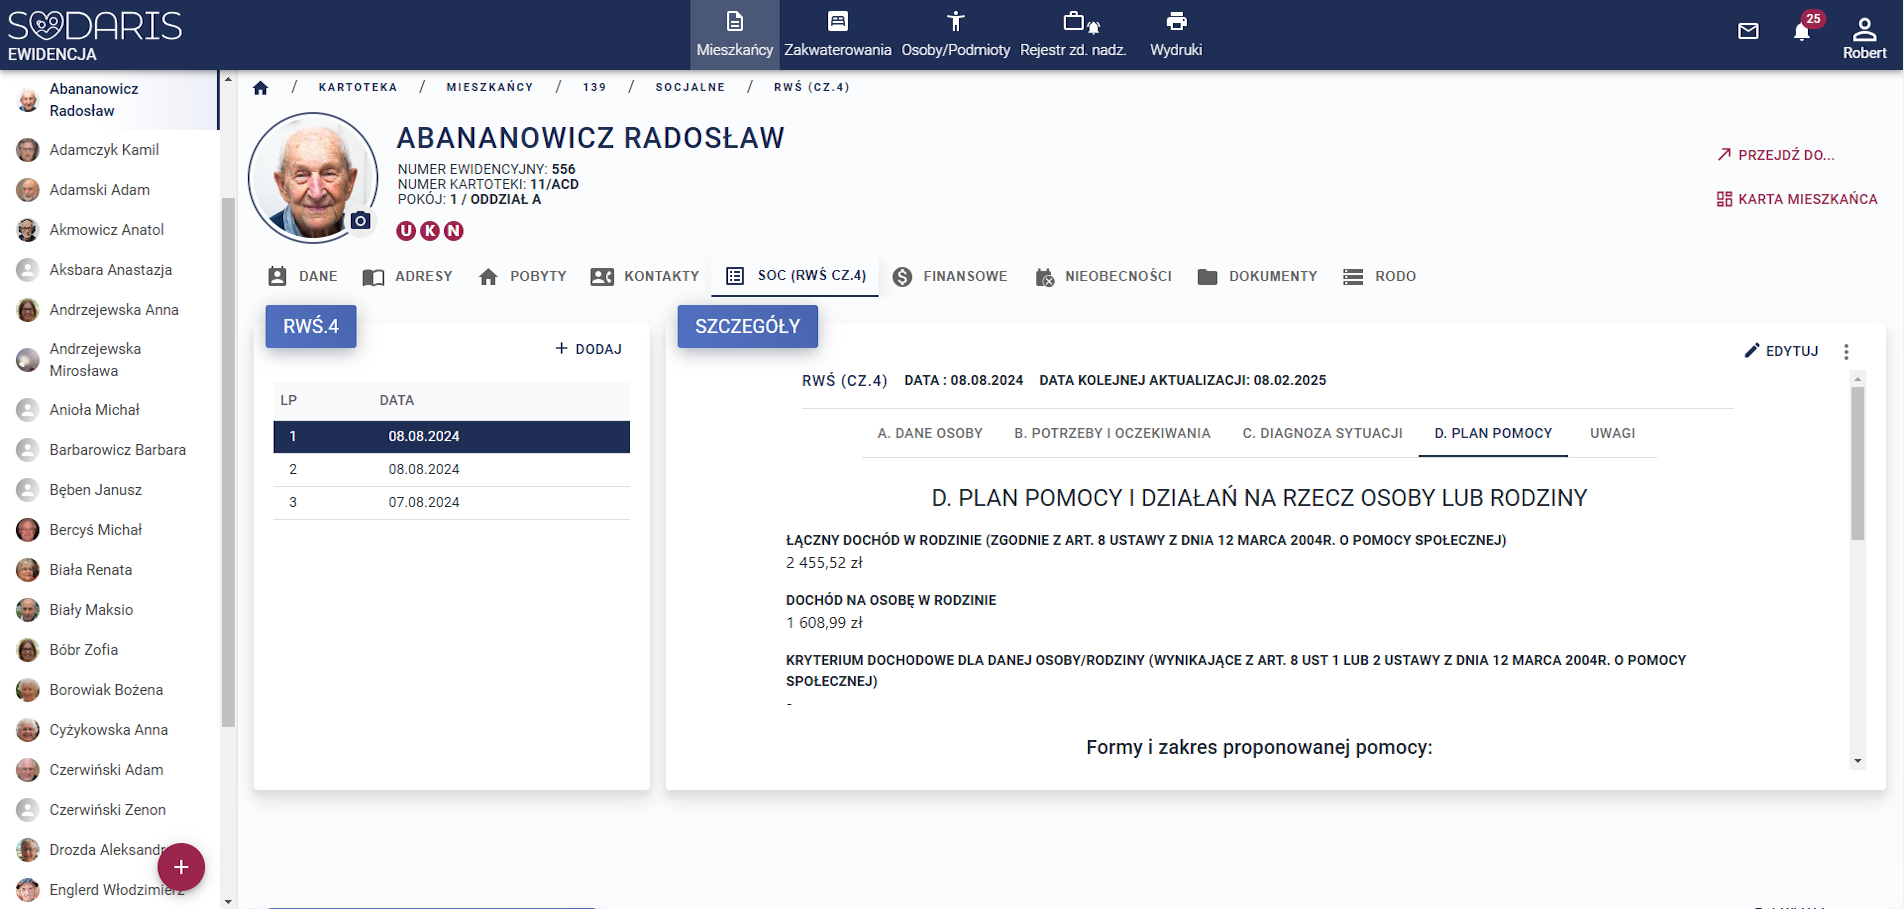Open Zakwaterowania in the top navigation

click(x=837, y=34)
